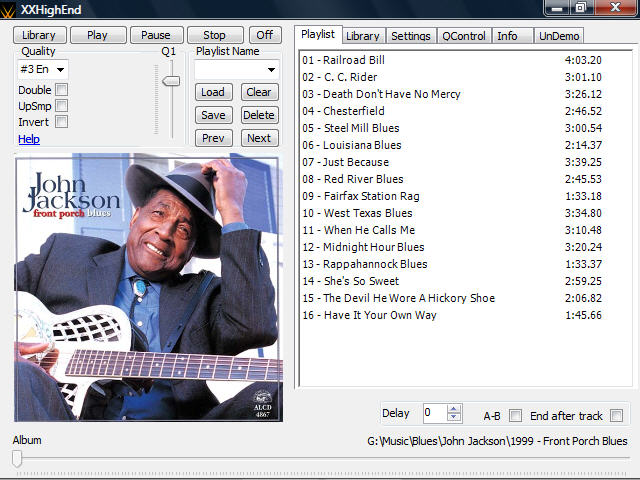This screenshot has width=640, height=480.
Task: Open the Help link
Action: (29, 139)
